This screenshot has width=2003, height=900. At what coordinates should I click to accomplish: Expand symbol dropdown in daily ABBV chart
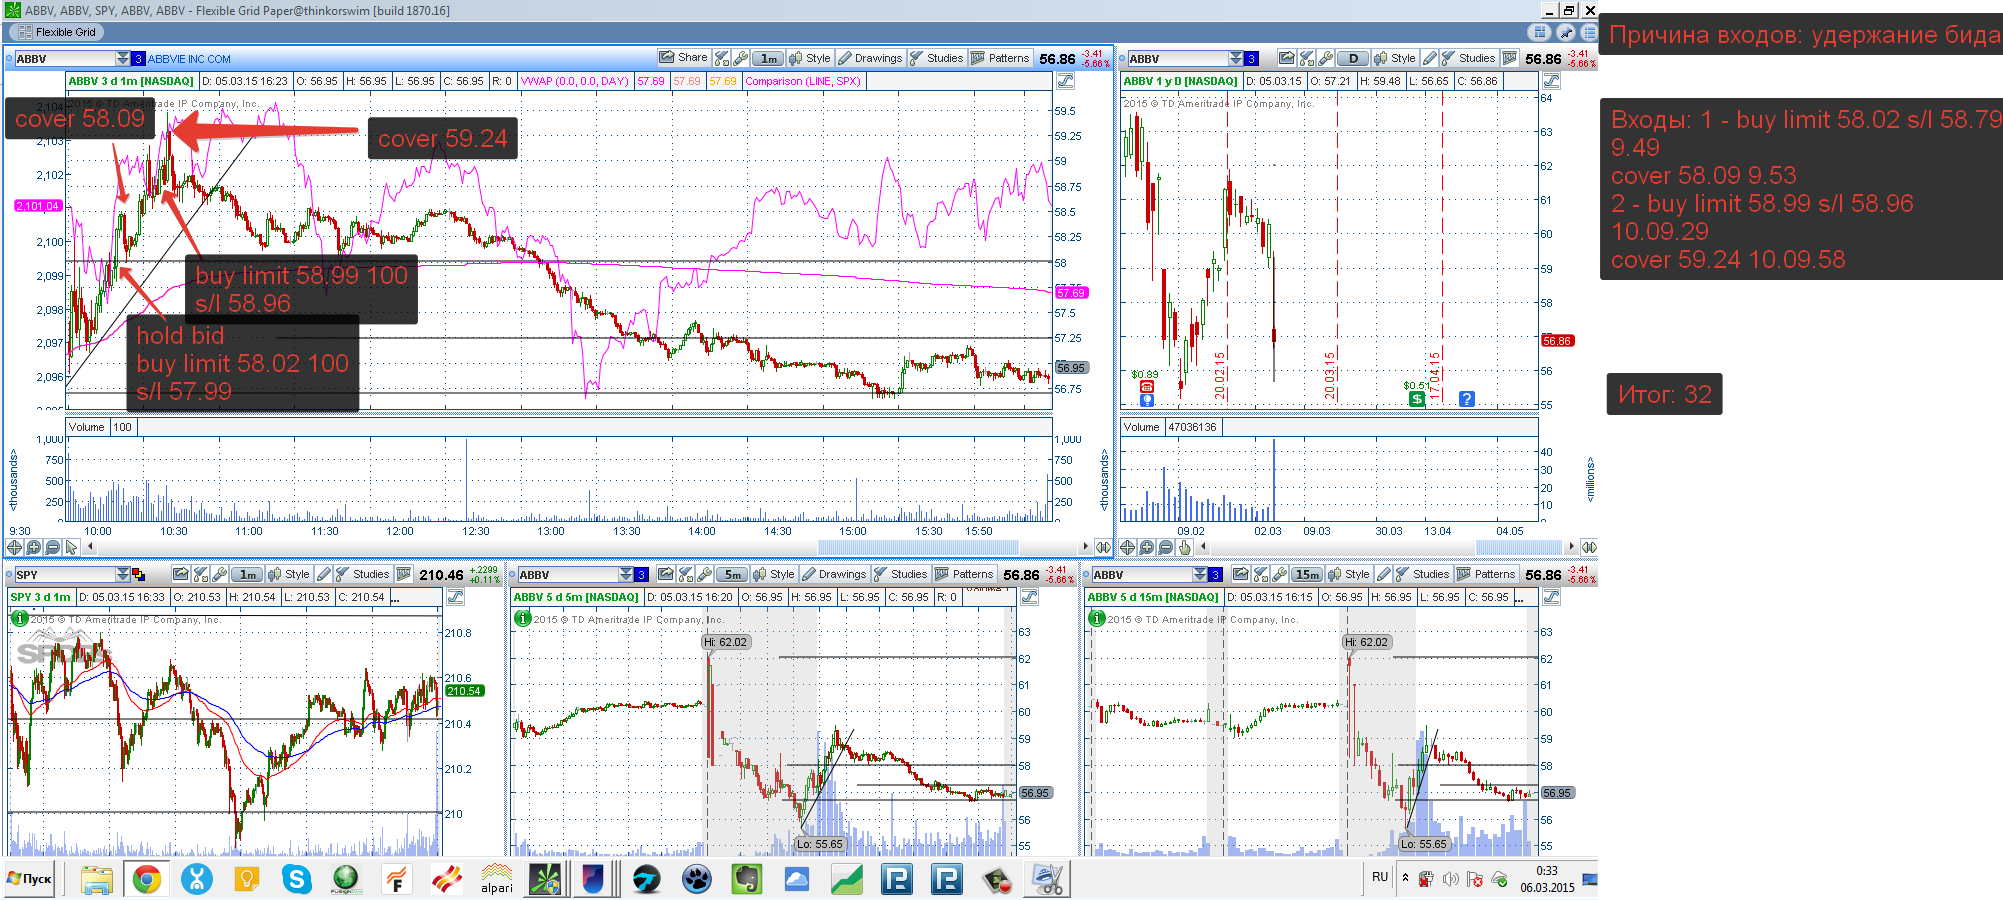tap(1236, 58)
